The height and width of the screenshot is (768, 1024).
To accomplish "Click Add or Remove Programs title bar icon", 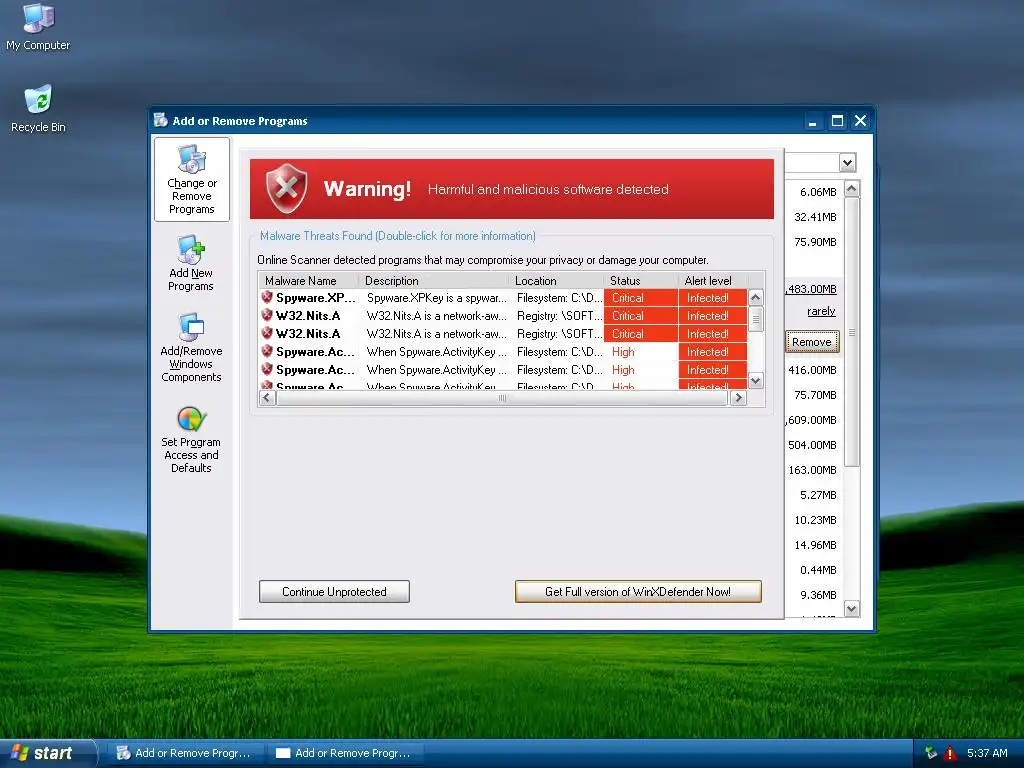I will click(161, 120).
